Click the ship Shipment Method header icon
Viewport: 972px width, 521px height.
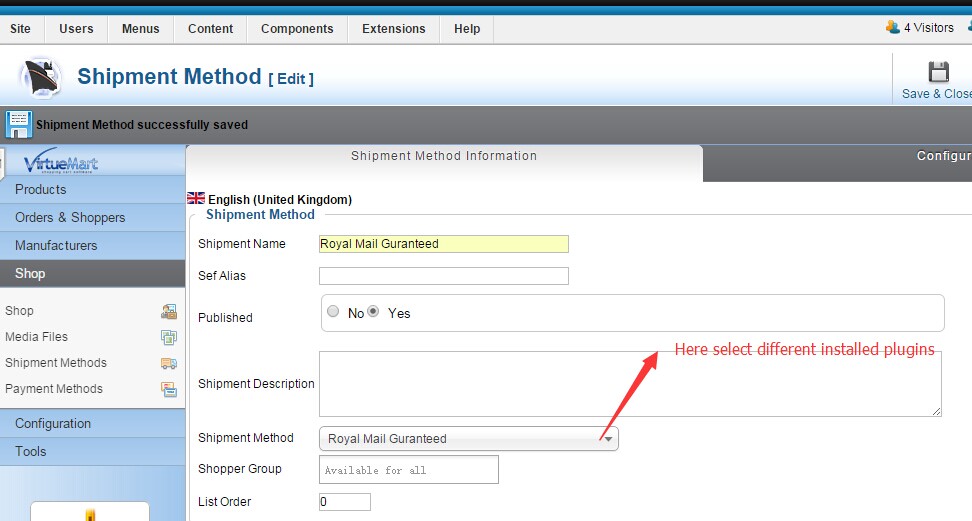coord(41,78)
